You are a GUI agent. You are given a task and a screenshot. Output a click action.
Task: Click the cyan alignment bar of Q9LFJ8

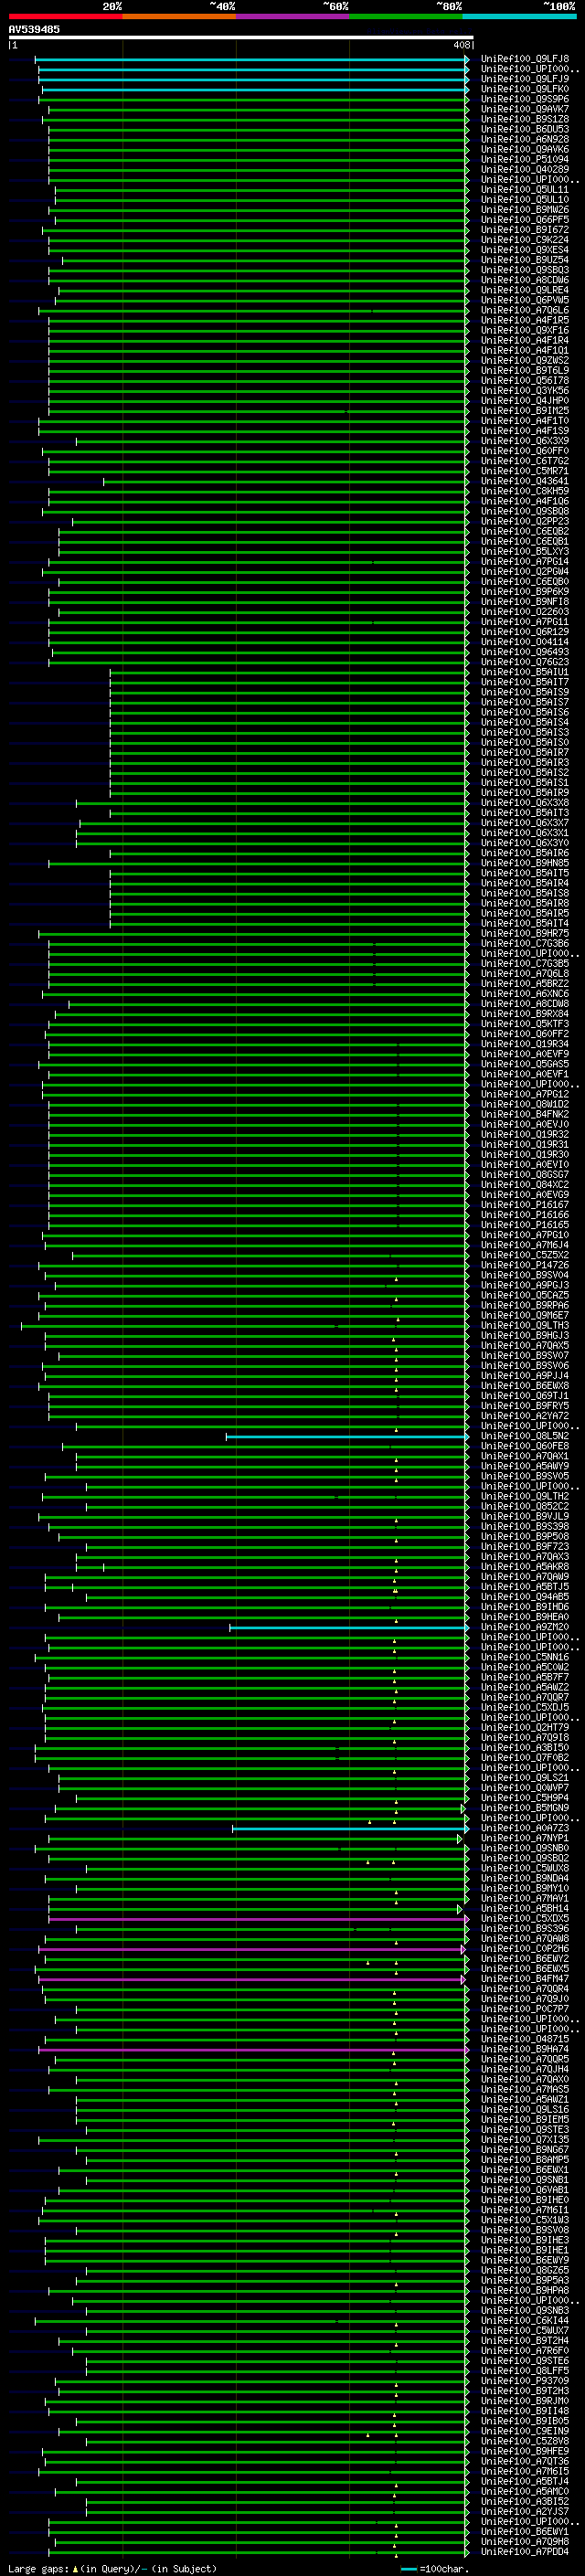click(251, 59)
